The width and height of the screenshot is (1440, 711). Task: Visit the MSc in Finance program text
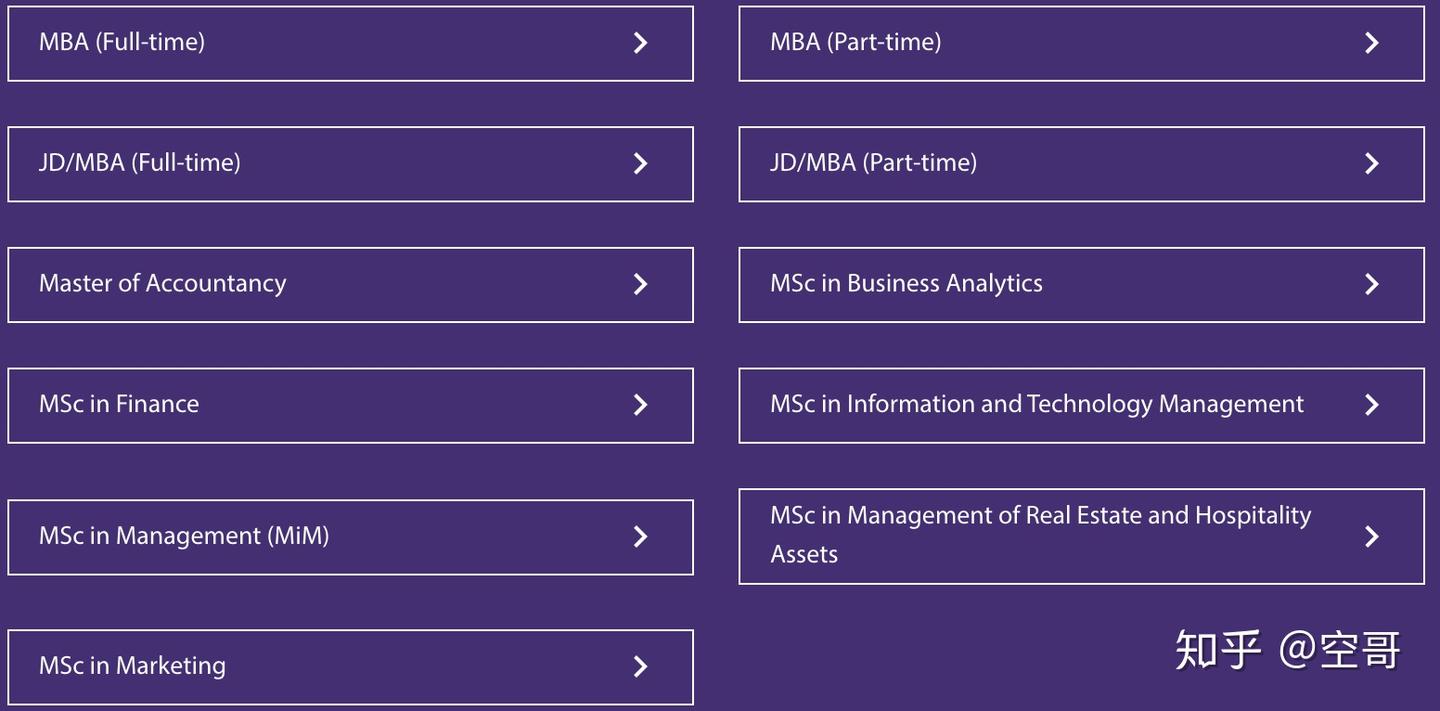[119, 404]
